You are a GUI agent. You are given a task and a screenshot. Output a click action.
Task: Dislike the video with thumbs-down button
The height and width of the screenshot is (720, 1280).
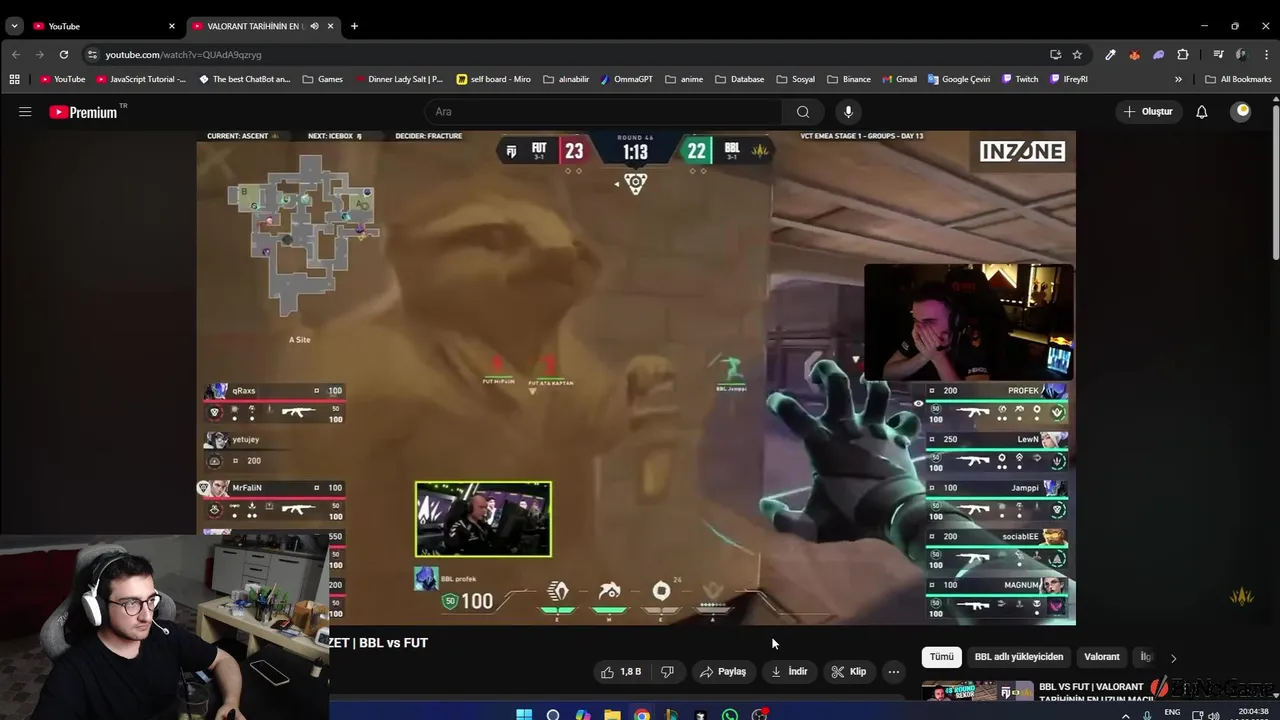(667, 672)
